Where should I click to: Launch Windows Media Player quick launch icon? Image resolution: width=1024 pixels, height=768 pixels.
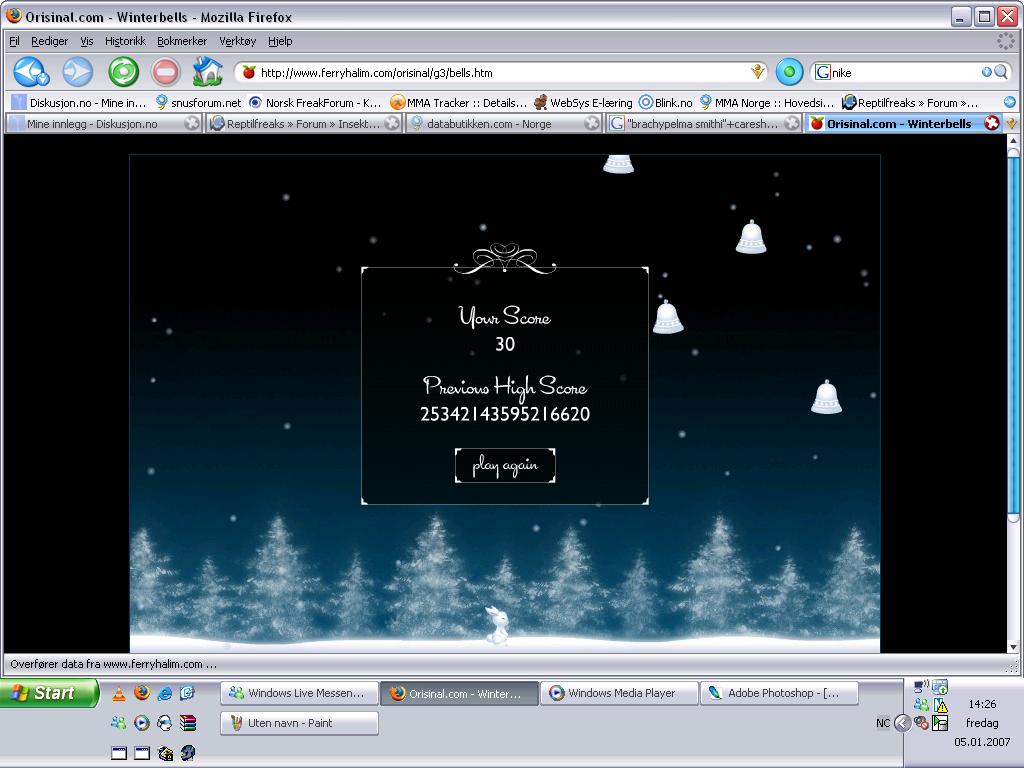pyautogui.click(x=142, y=723)
